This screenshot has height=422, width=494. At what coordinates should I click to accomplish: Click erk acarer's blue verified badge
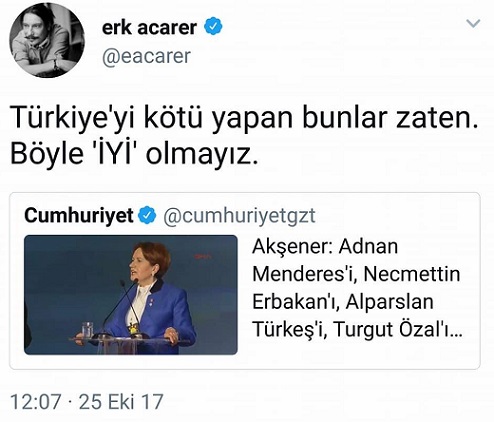213,26
